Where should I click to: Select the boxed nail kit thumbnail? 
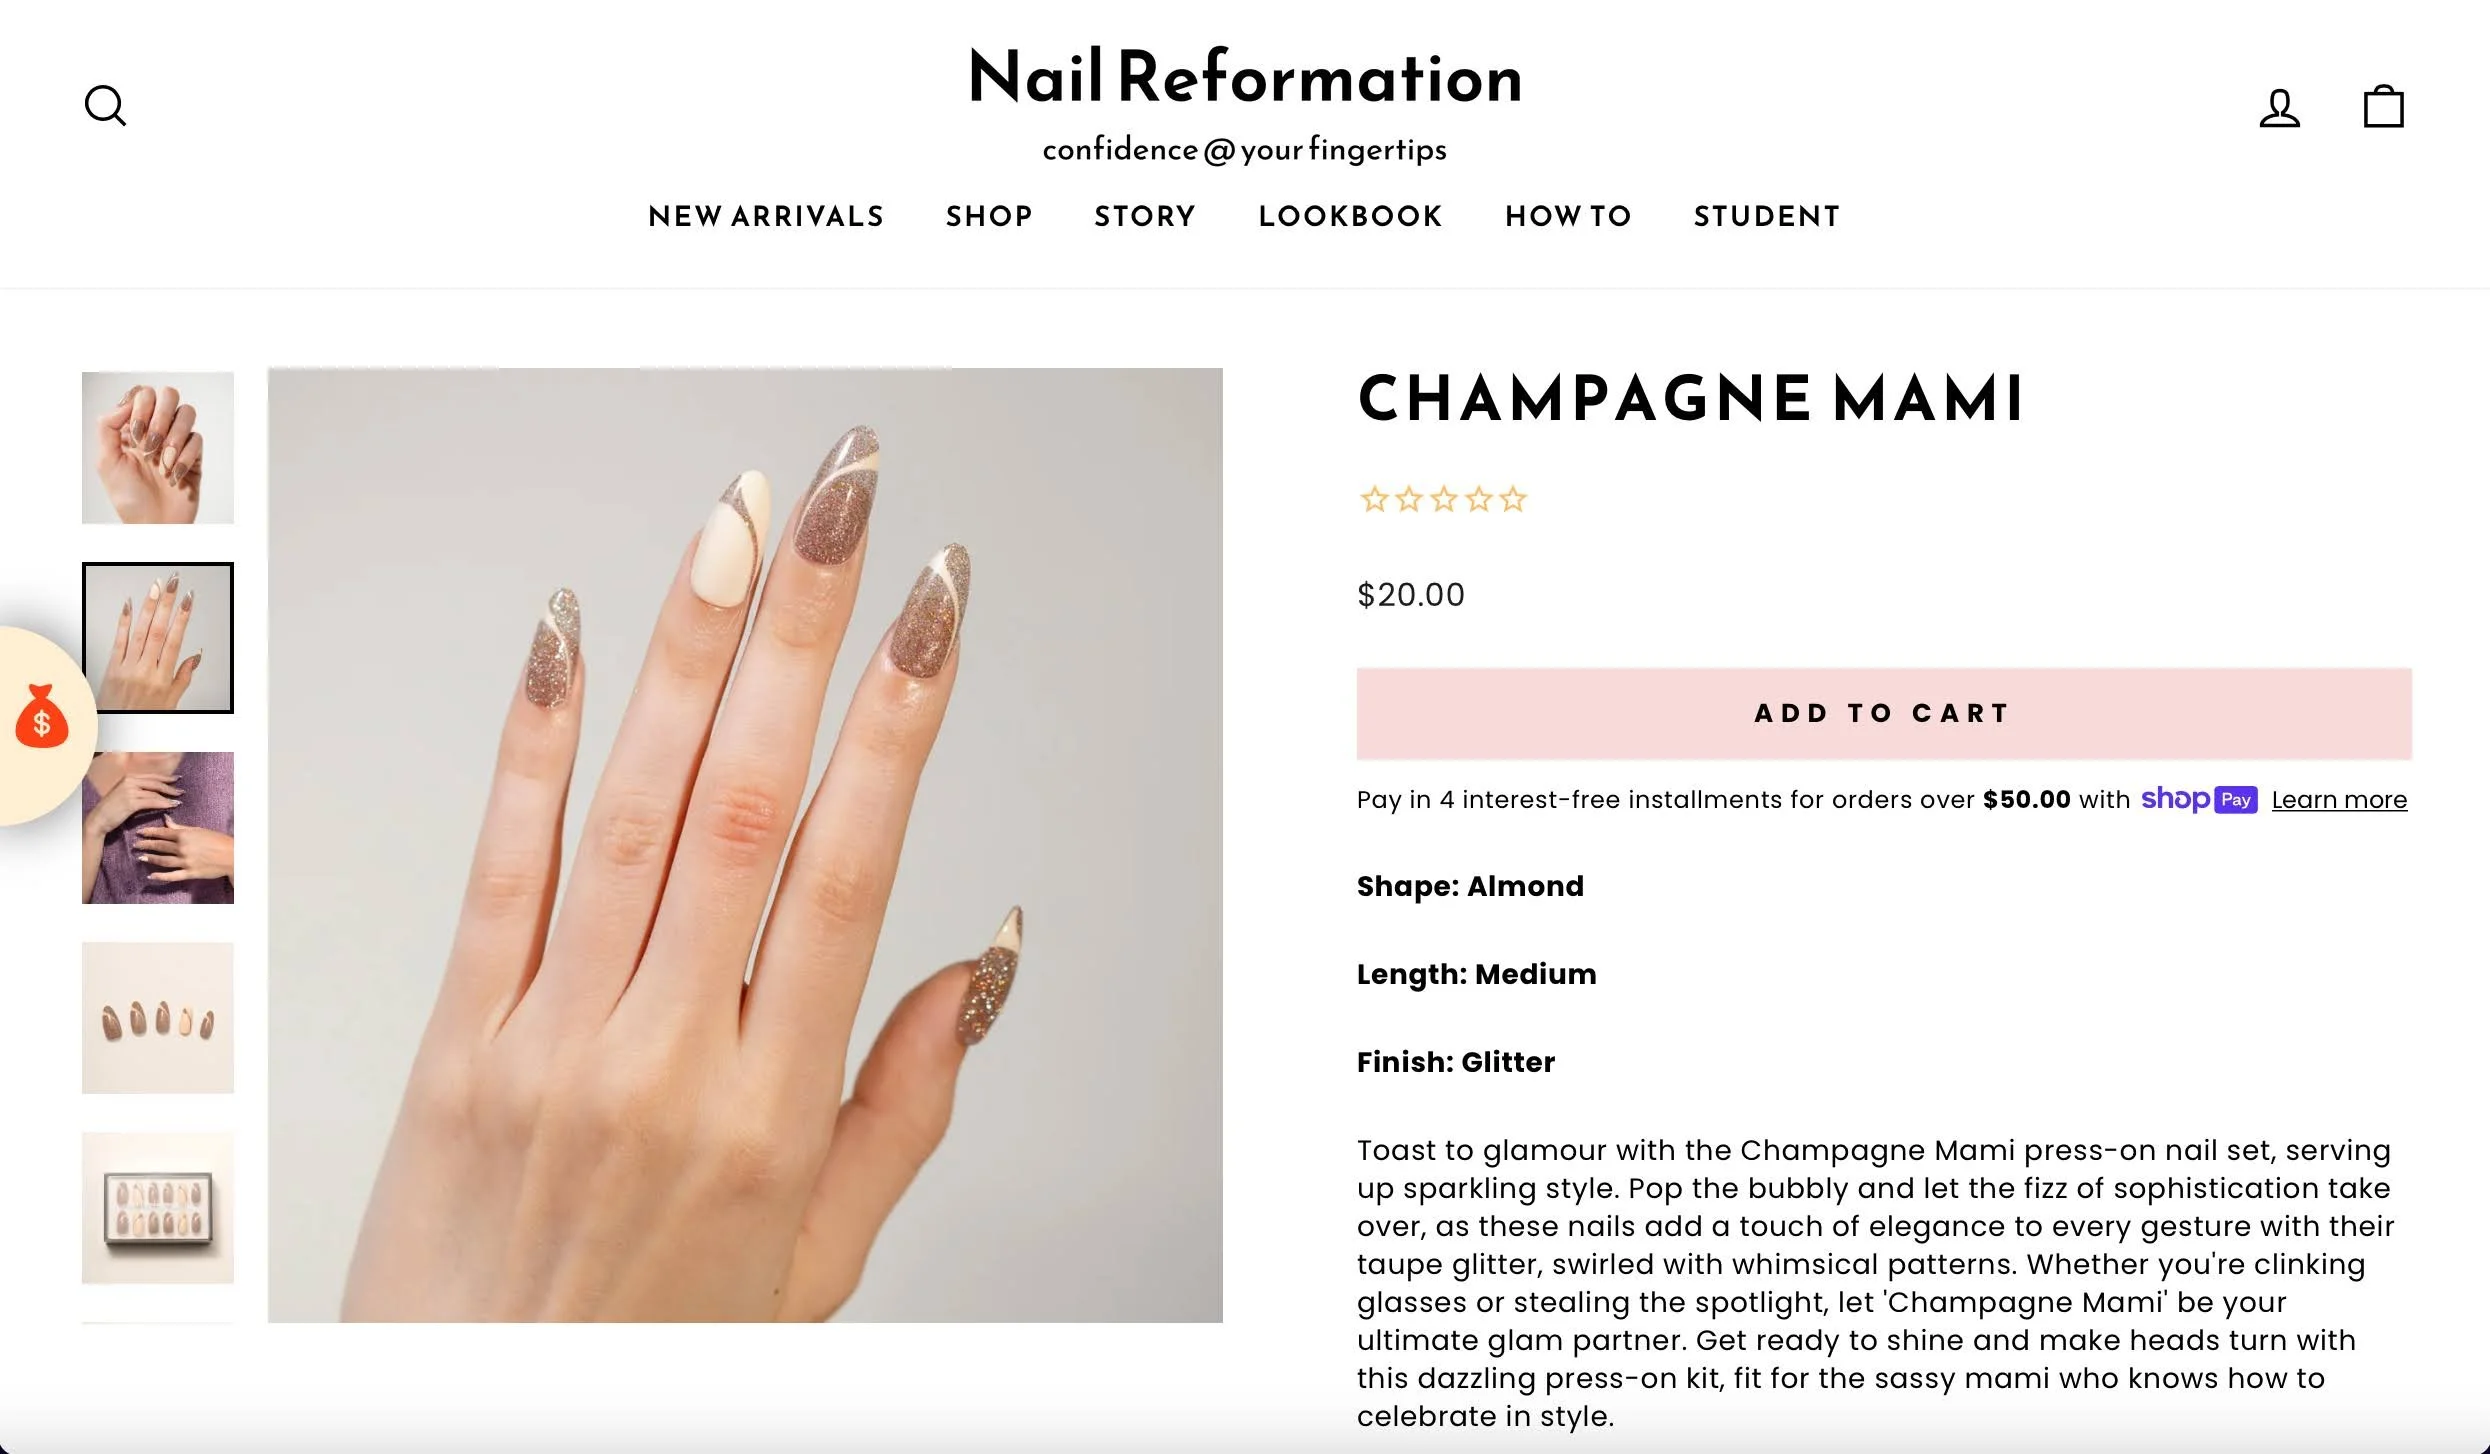158,1208
